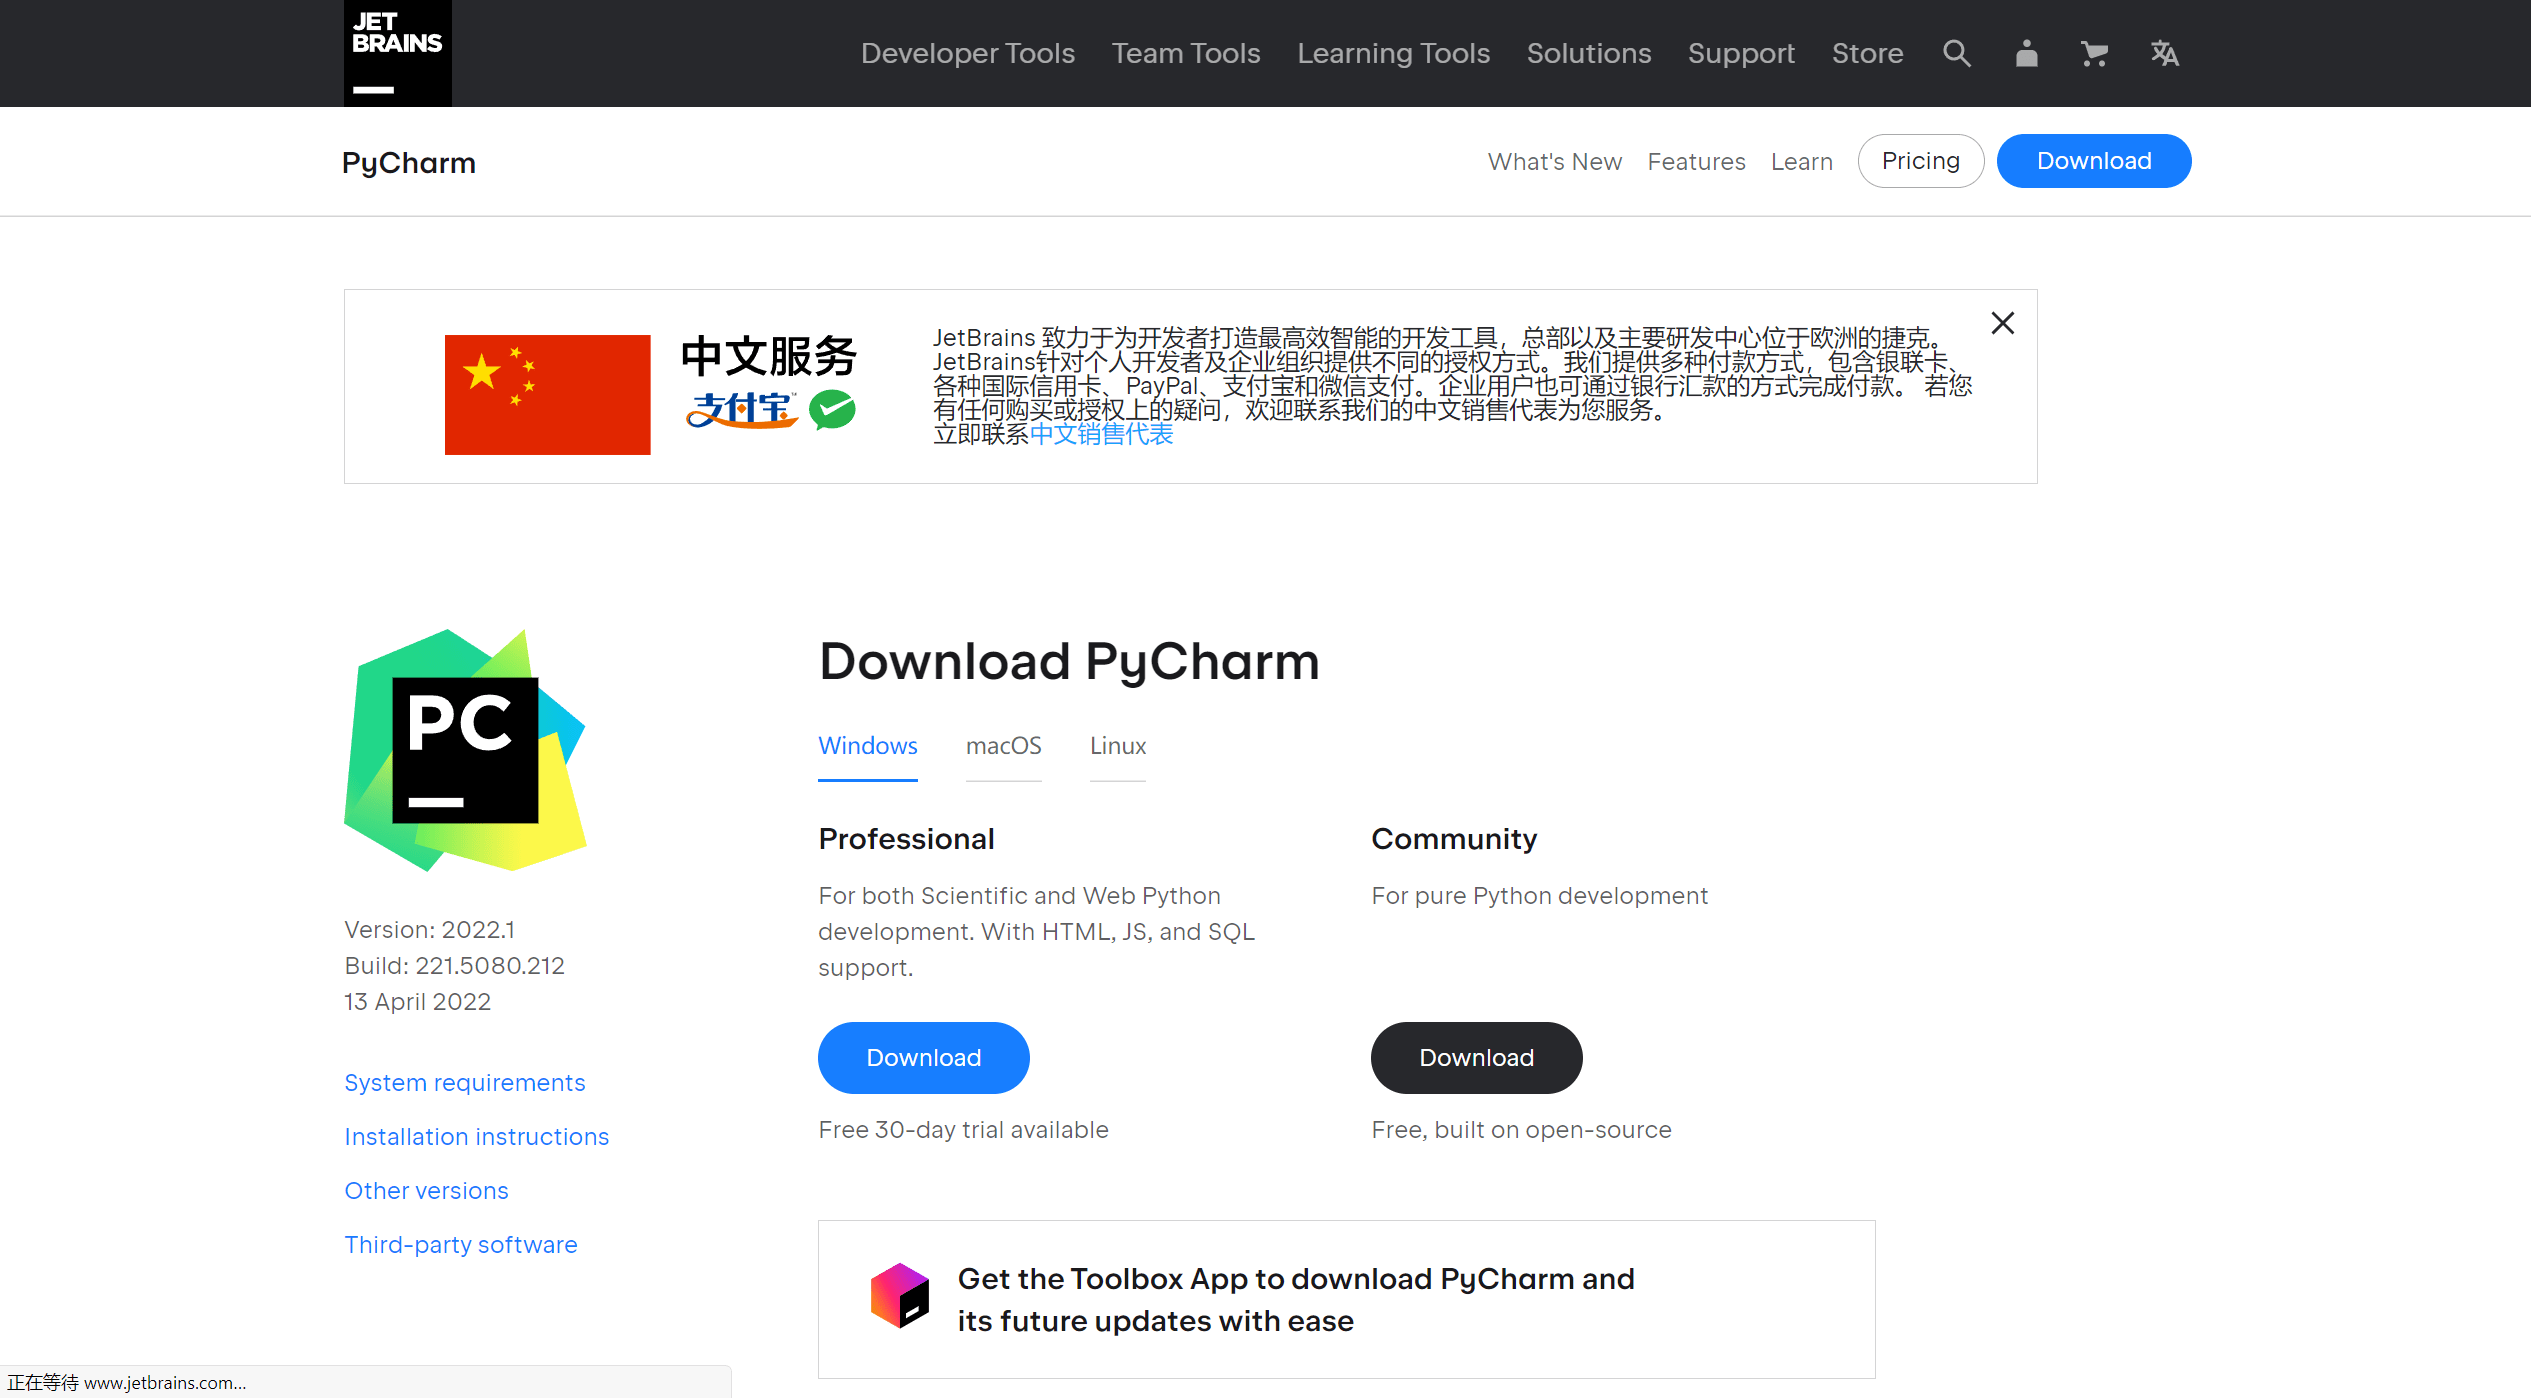Click Free 30-day trial available text
This screenshot has height=1398, width=2531.
(963, 1130)
